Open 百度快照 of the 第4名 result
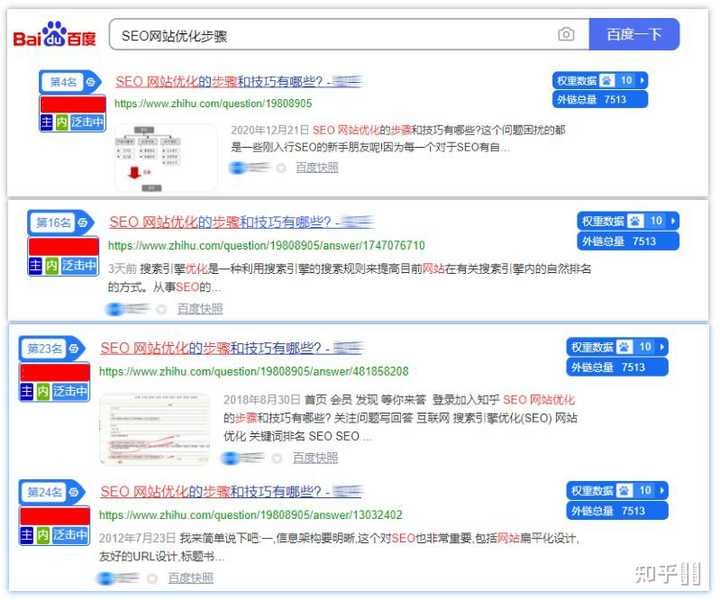This screenshot has width=720, height=600. [317, 168]
